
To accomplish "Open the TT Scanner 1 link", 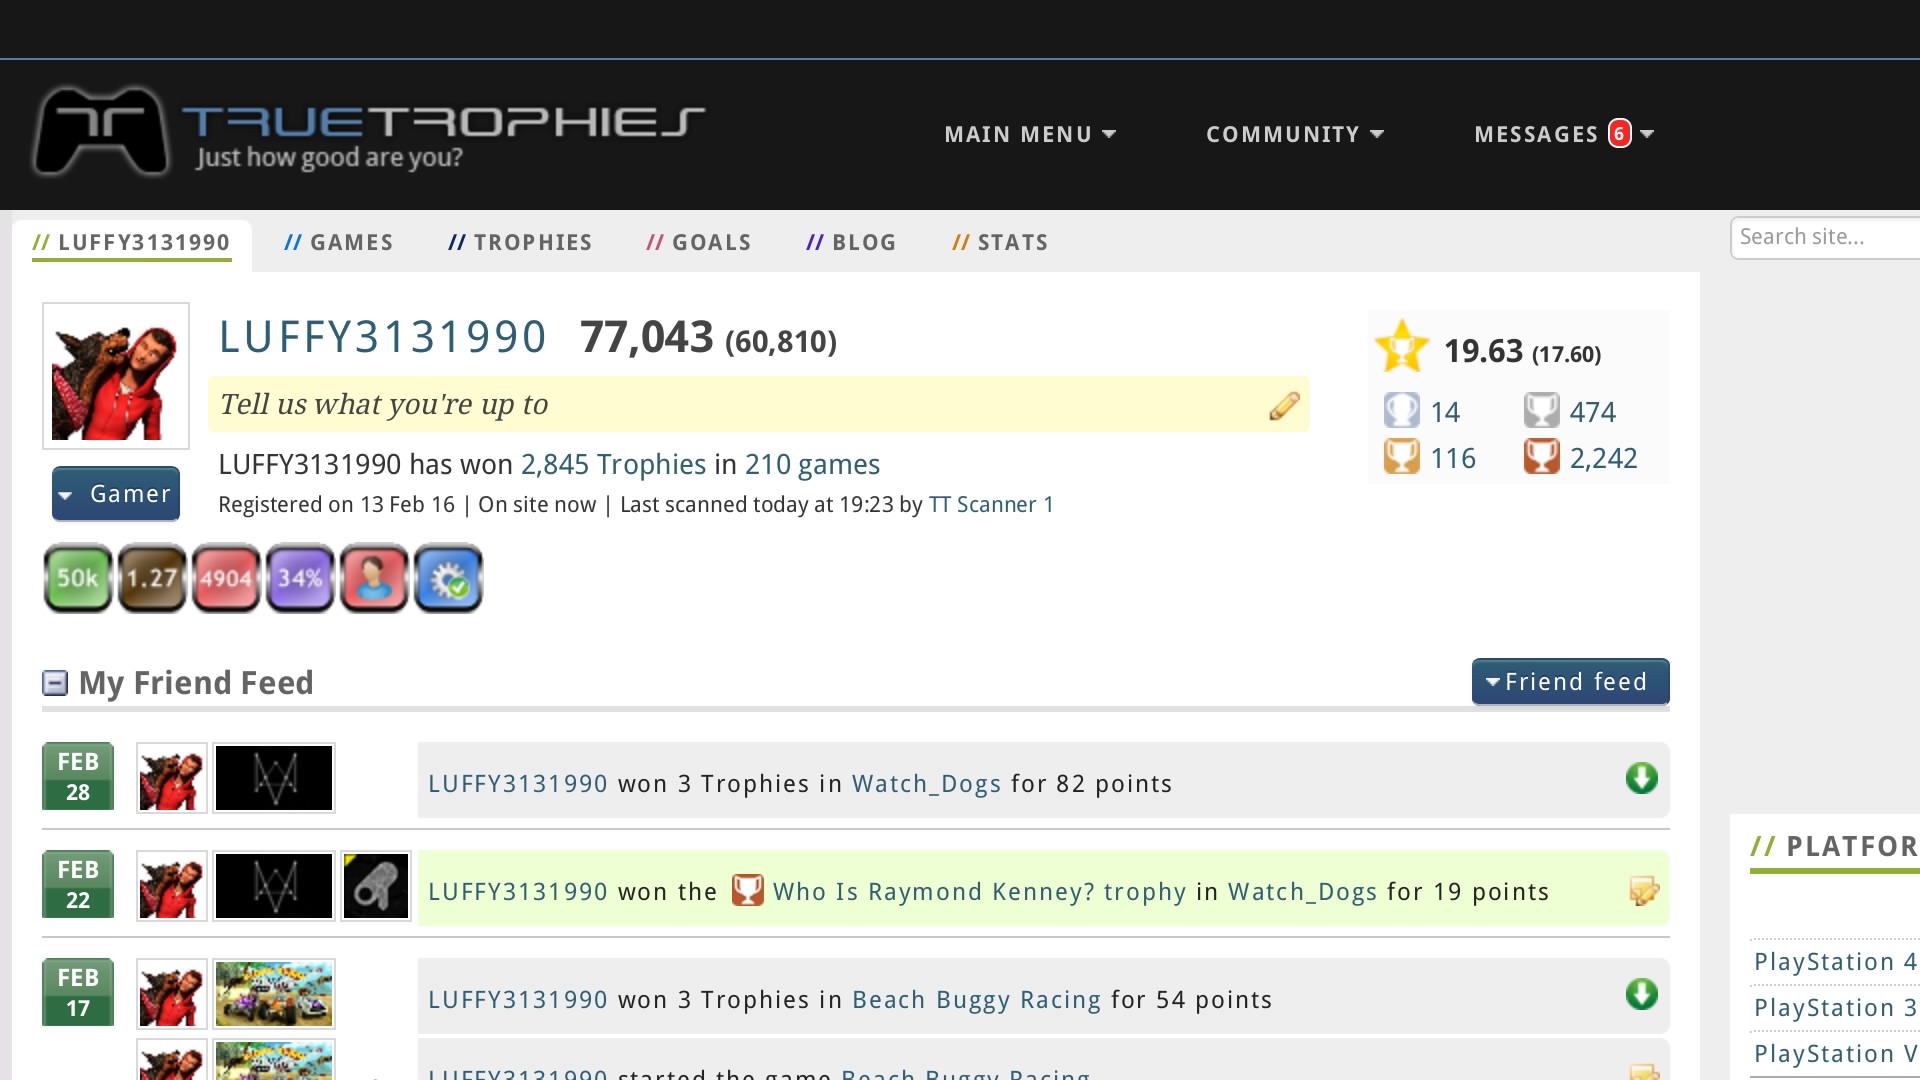I will [x=991, y=505].
